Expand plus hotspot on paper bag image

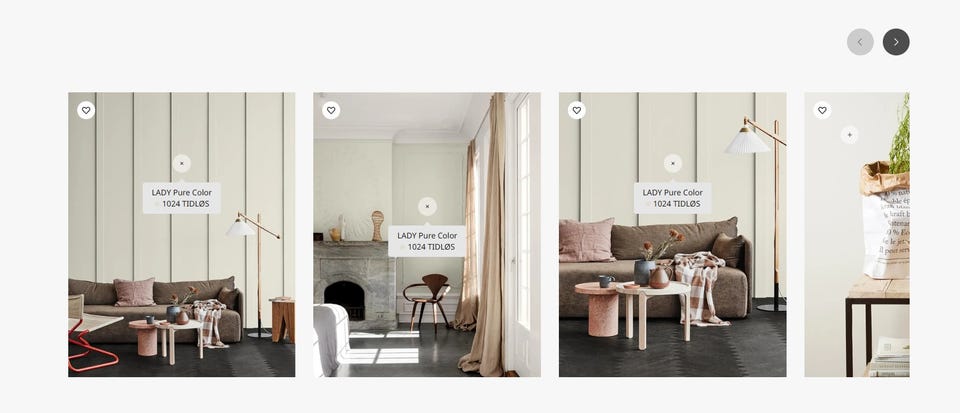pos(849,135)
